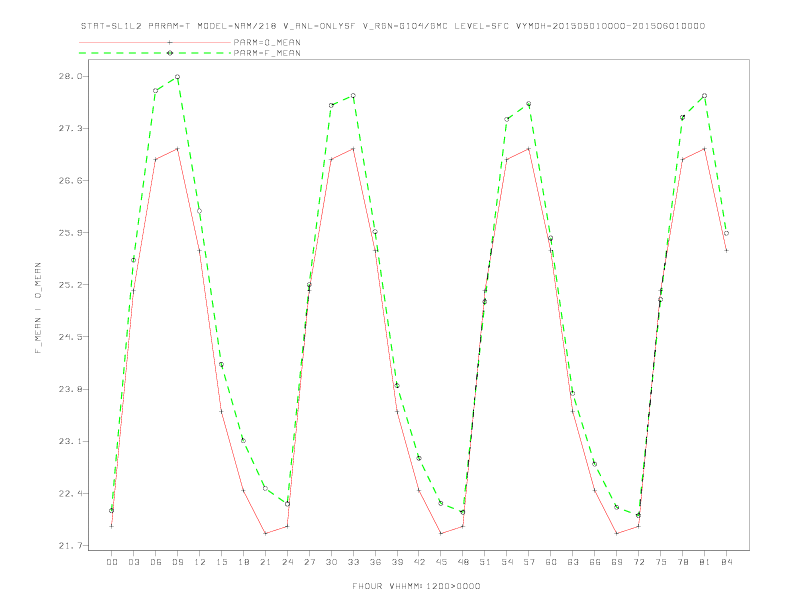Click x-axis tick label 12
Screen dimensions: 792x612
tap(200, 562)
